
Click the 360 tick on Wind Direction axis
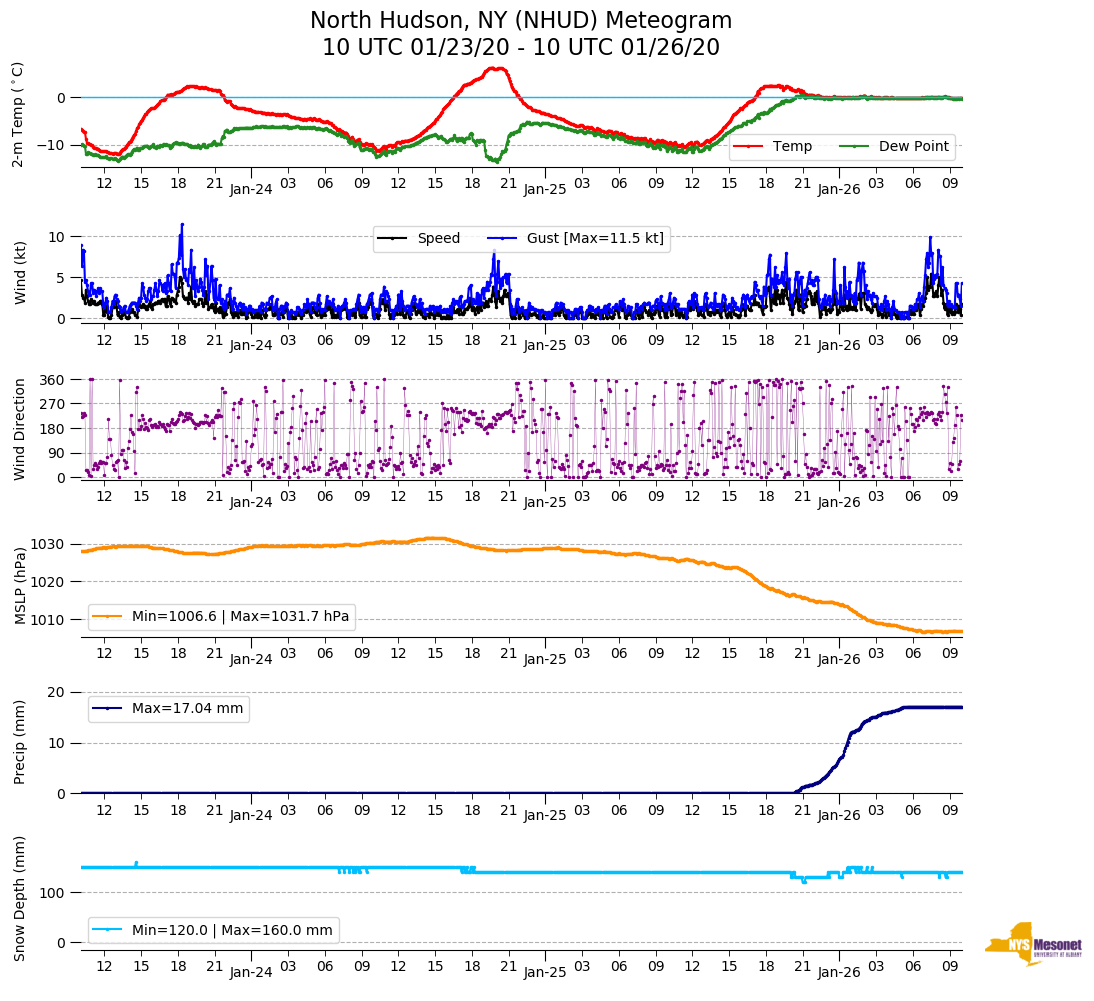coord(52,380)
